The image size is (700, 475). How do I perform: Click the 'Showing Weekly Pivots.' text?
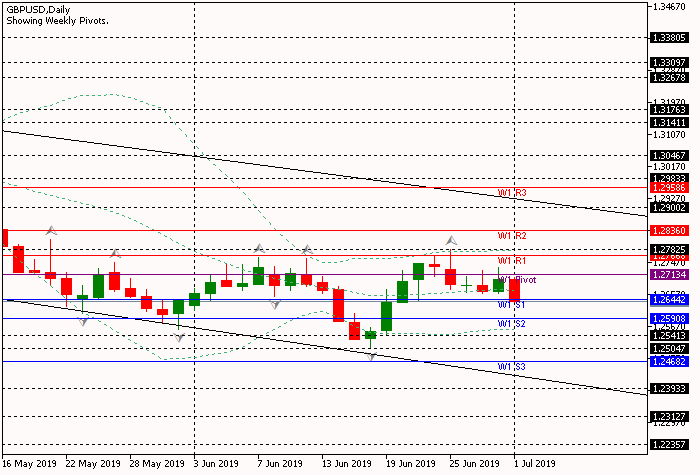58,20
